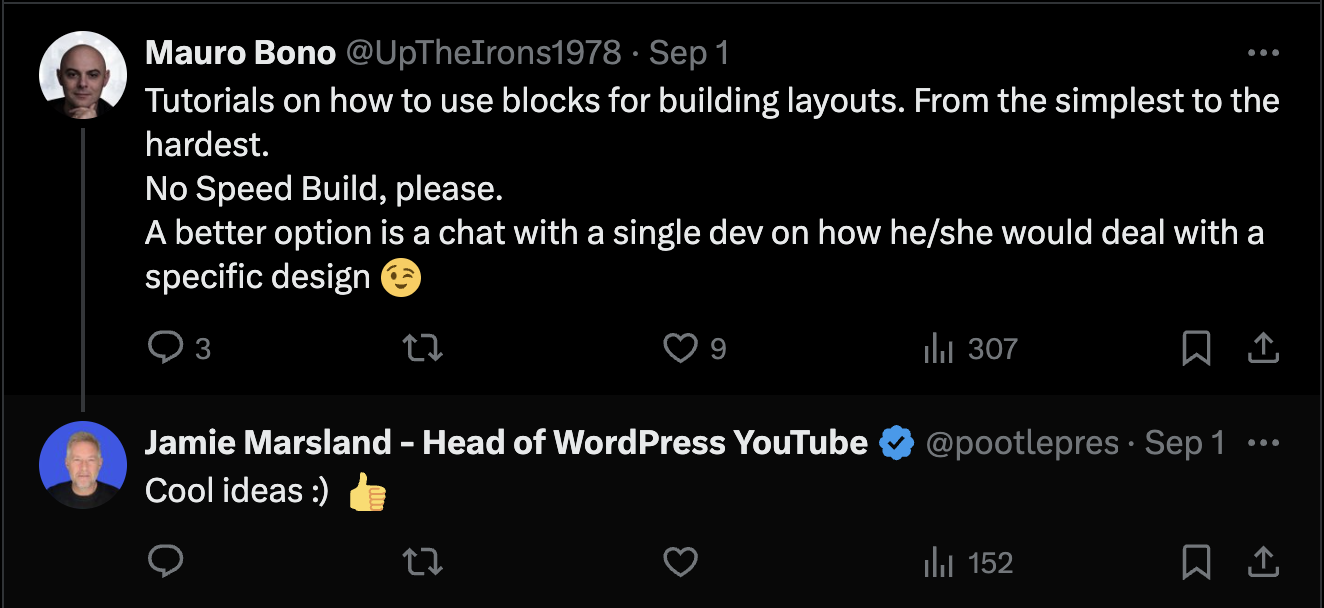Image resolution: width=1324 pixels, height=608 pixels.
Task: Bookmark Jamie Marsland's reply
Action: tap(1196, 562)
